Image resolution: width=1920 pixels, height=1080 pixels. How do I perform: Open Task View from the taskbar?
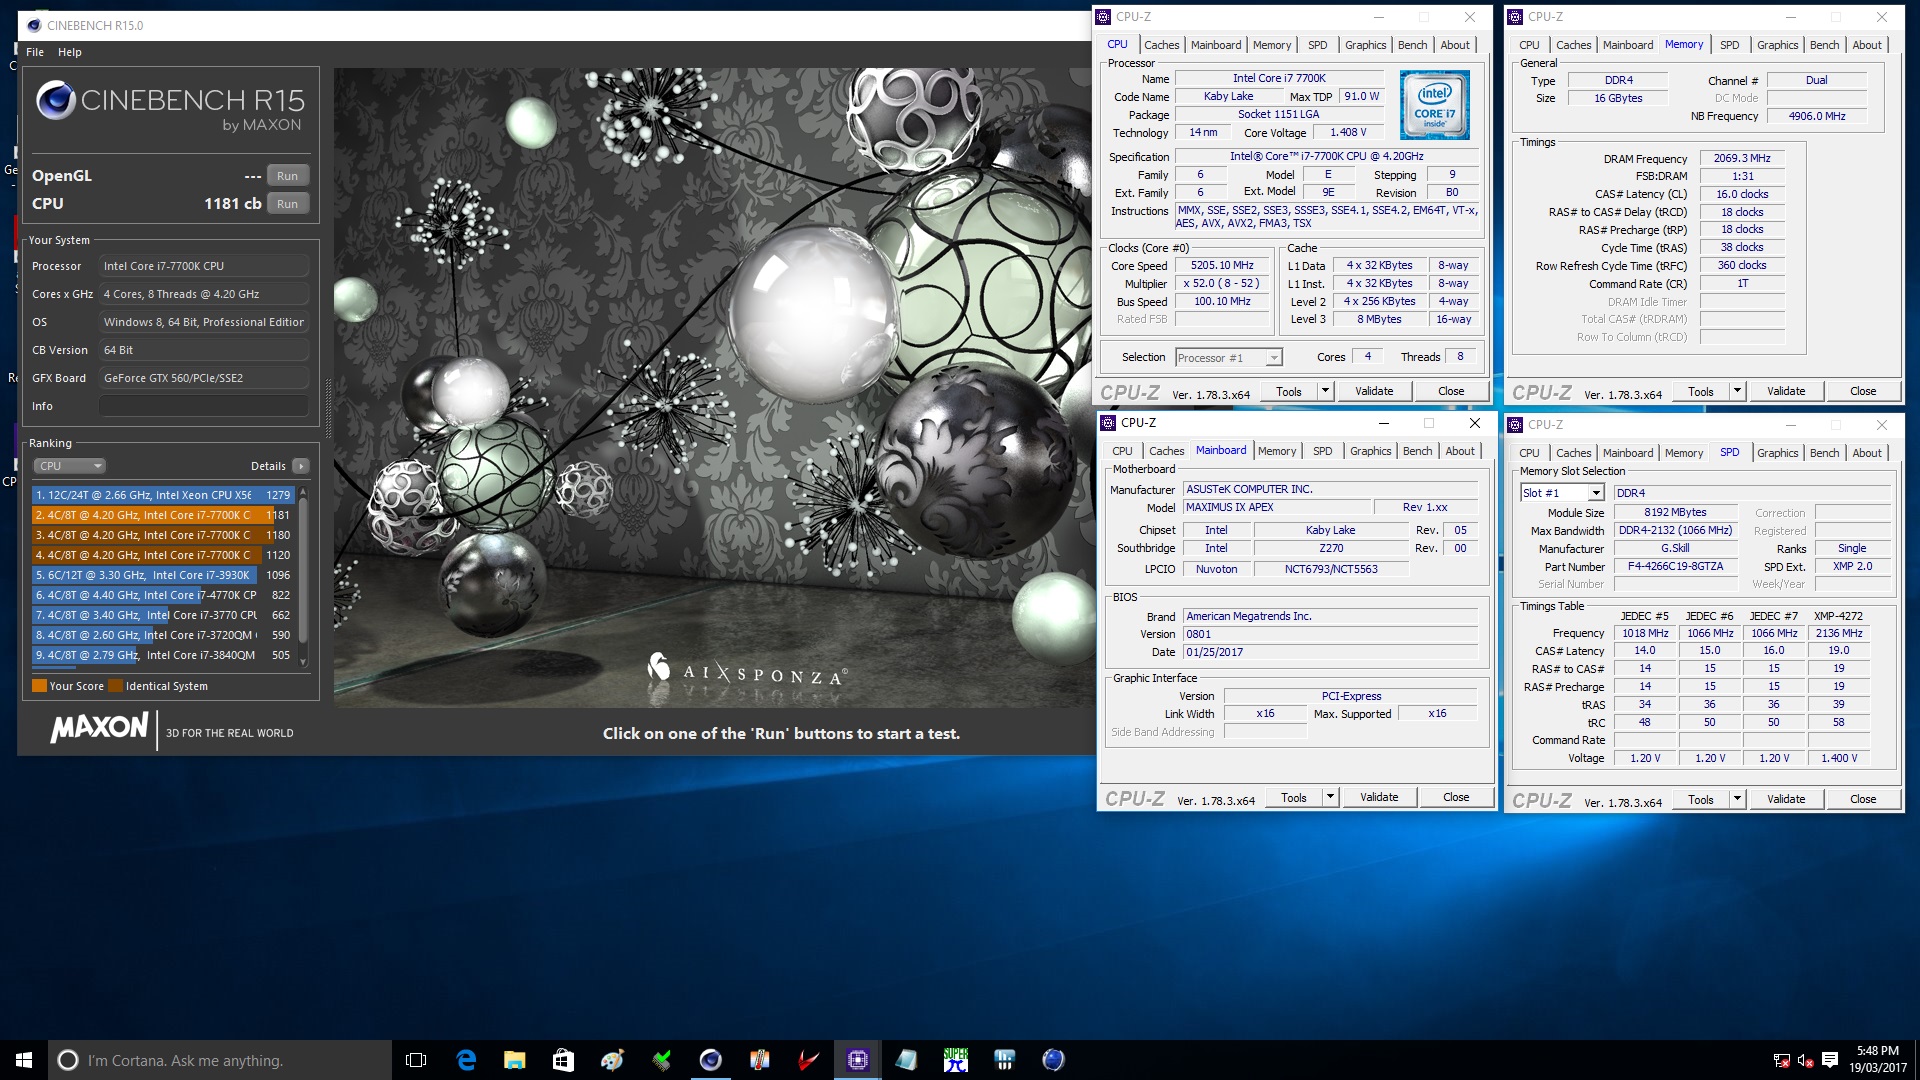point(416,1060)
